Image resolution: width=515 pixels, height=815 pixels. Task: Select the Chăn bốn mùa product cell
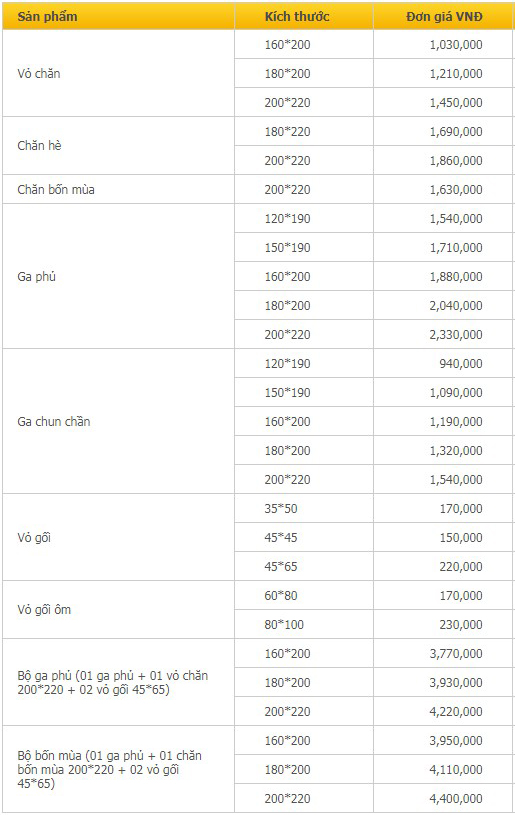point(118,189)
